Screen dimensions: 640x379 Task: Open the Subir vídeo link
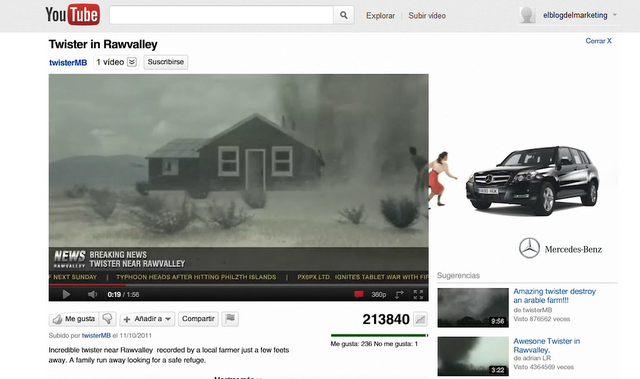pos(427,16)
